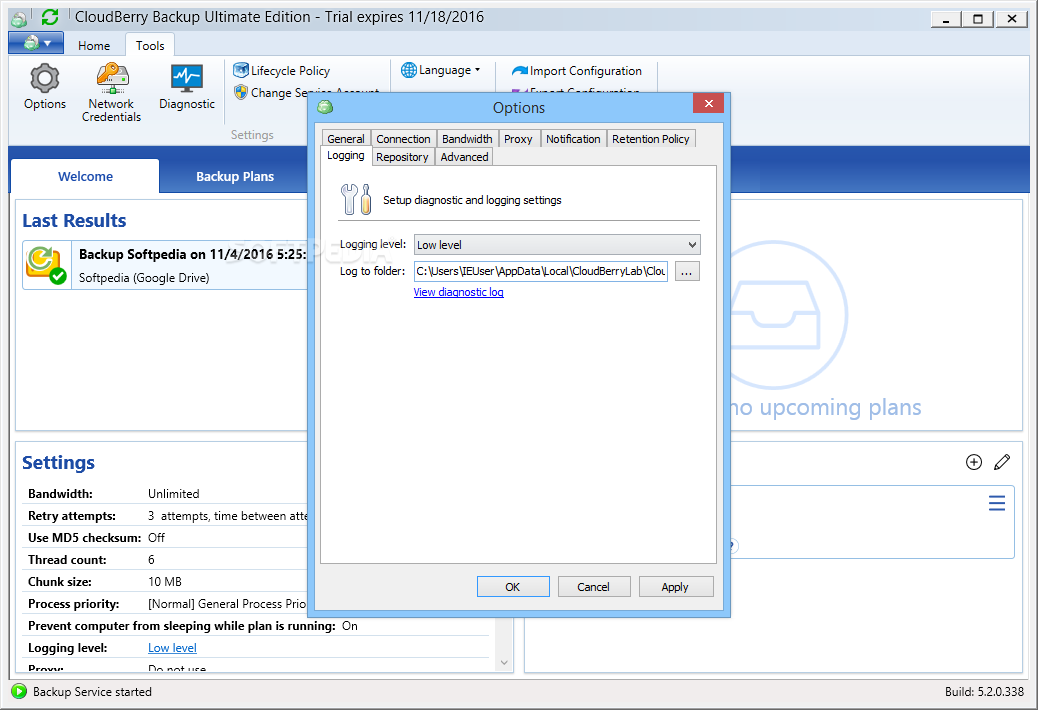Screen dimensions: 1038x710
Task: Select the Backup Softpedia result entry
Action: coord(165,265)
